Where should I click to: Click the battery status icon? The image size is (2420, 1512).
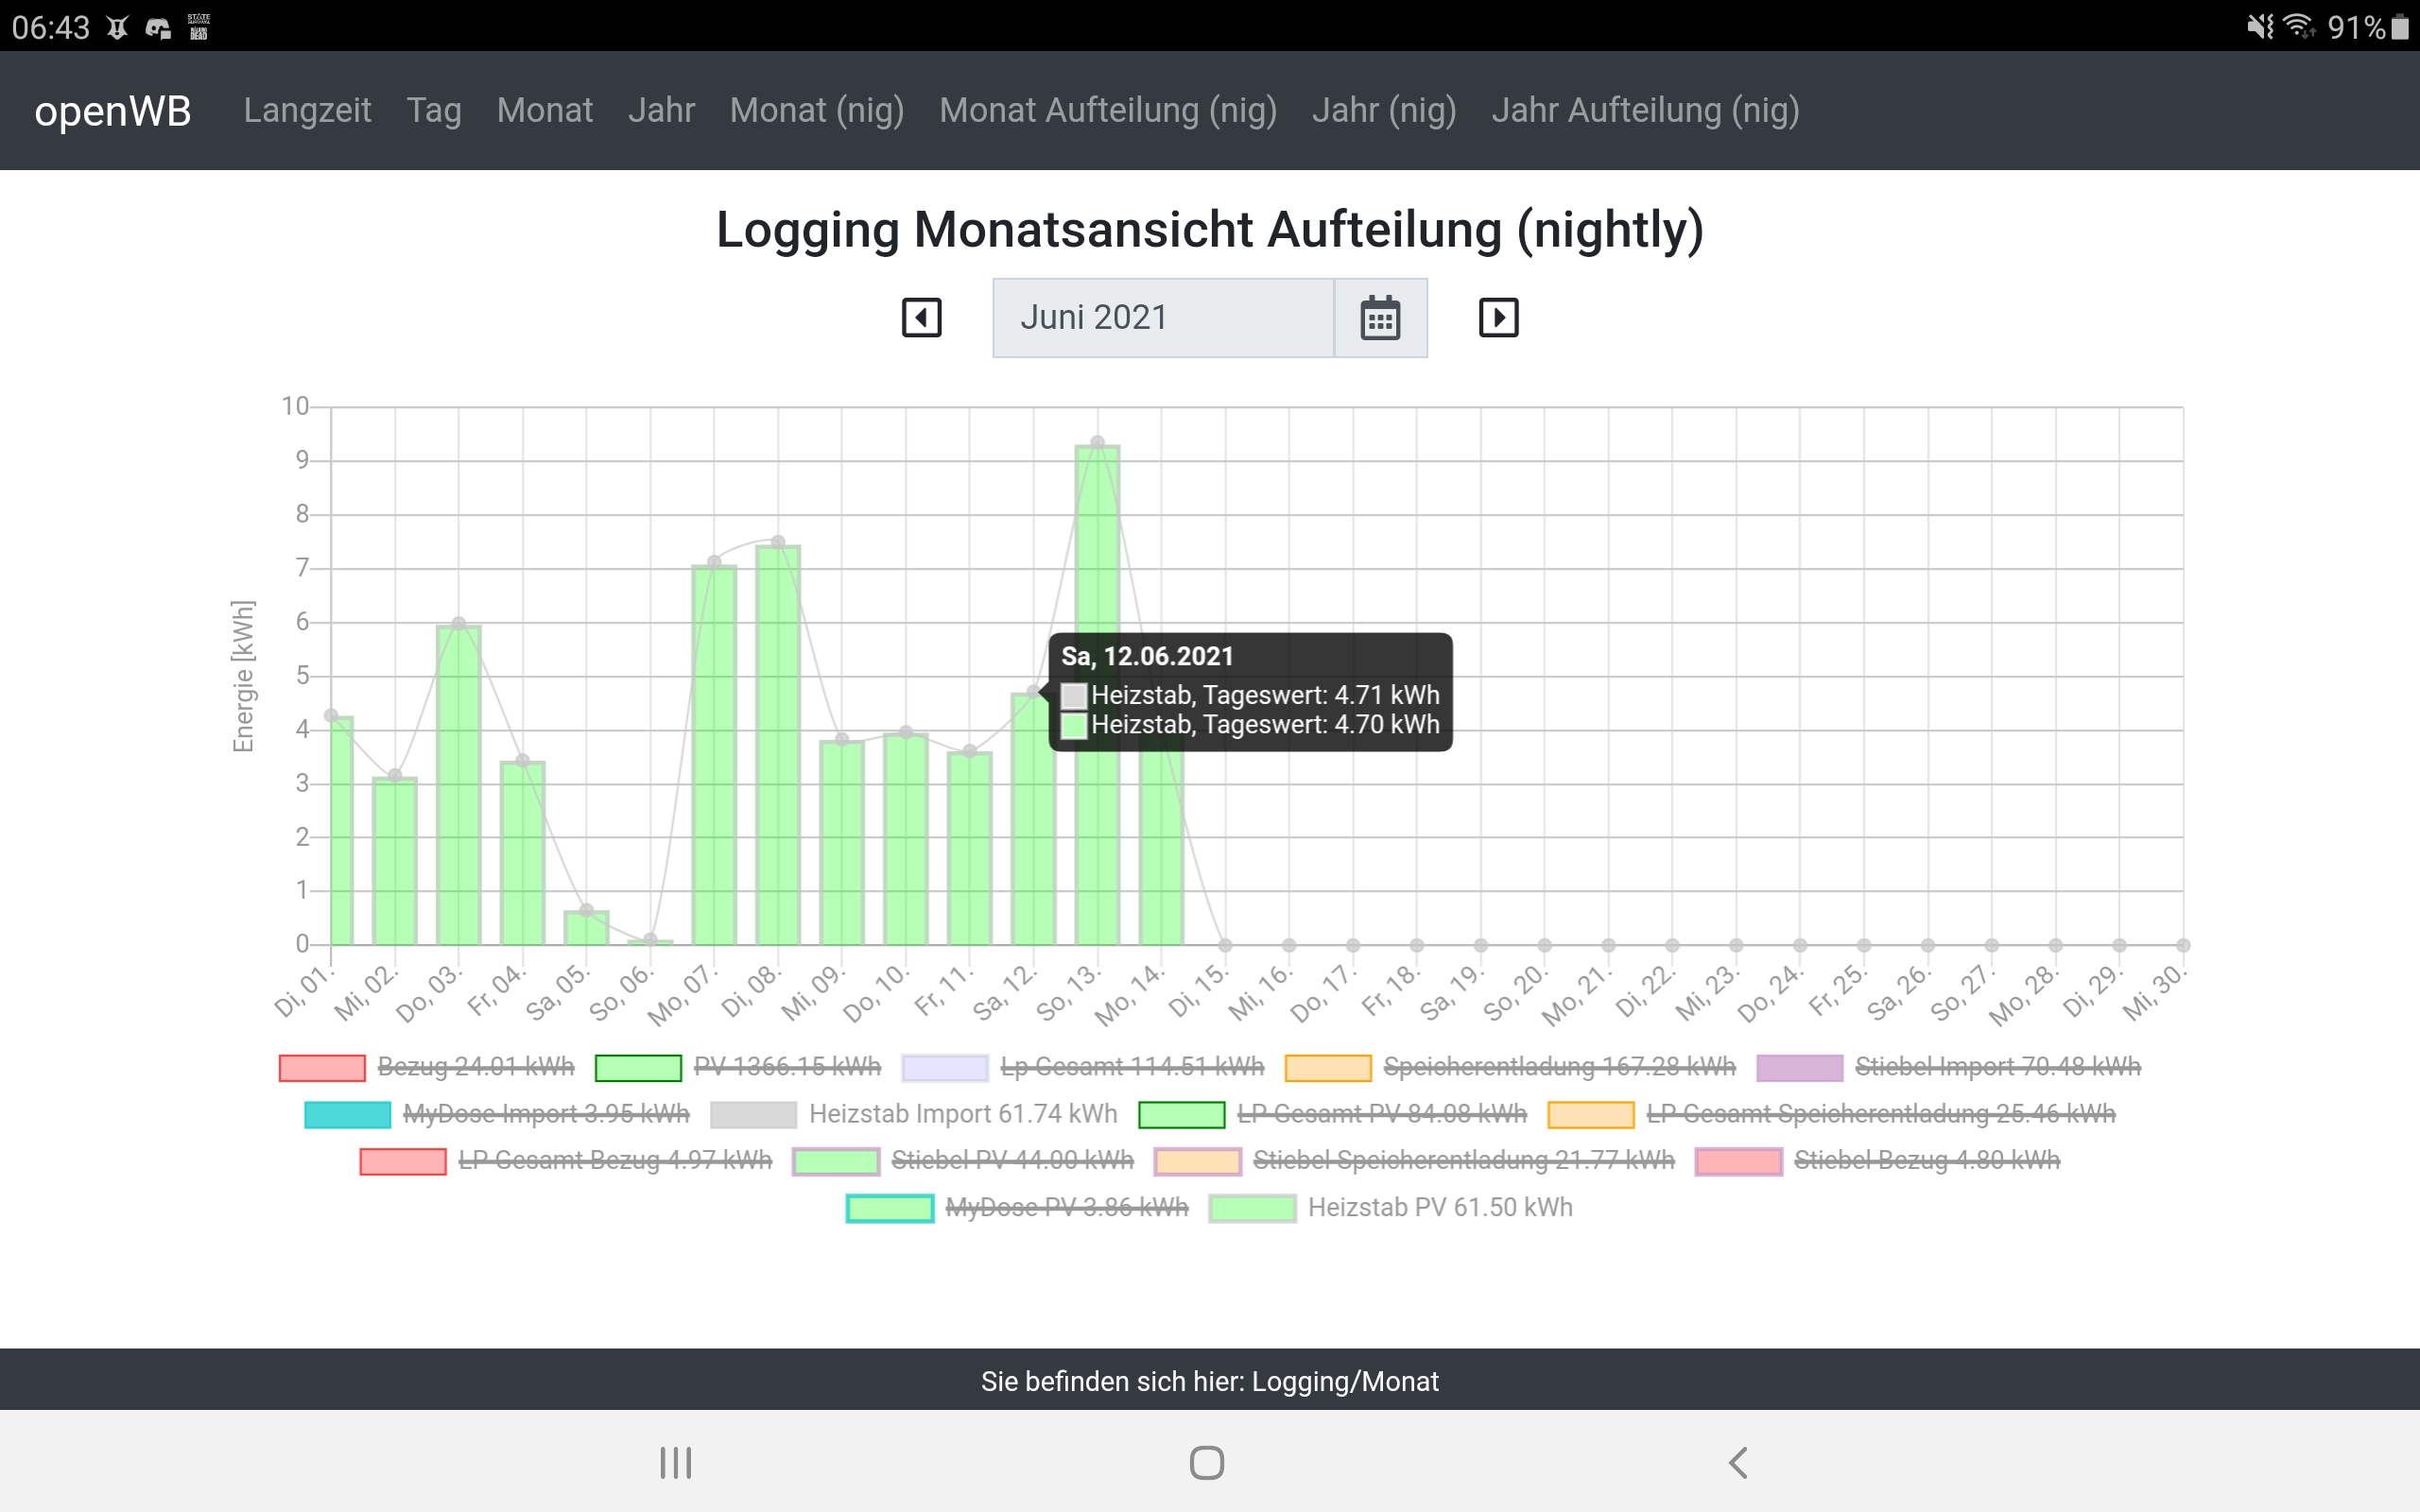[x=2400, y=27]
